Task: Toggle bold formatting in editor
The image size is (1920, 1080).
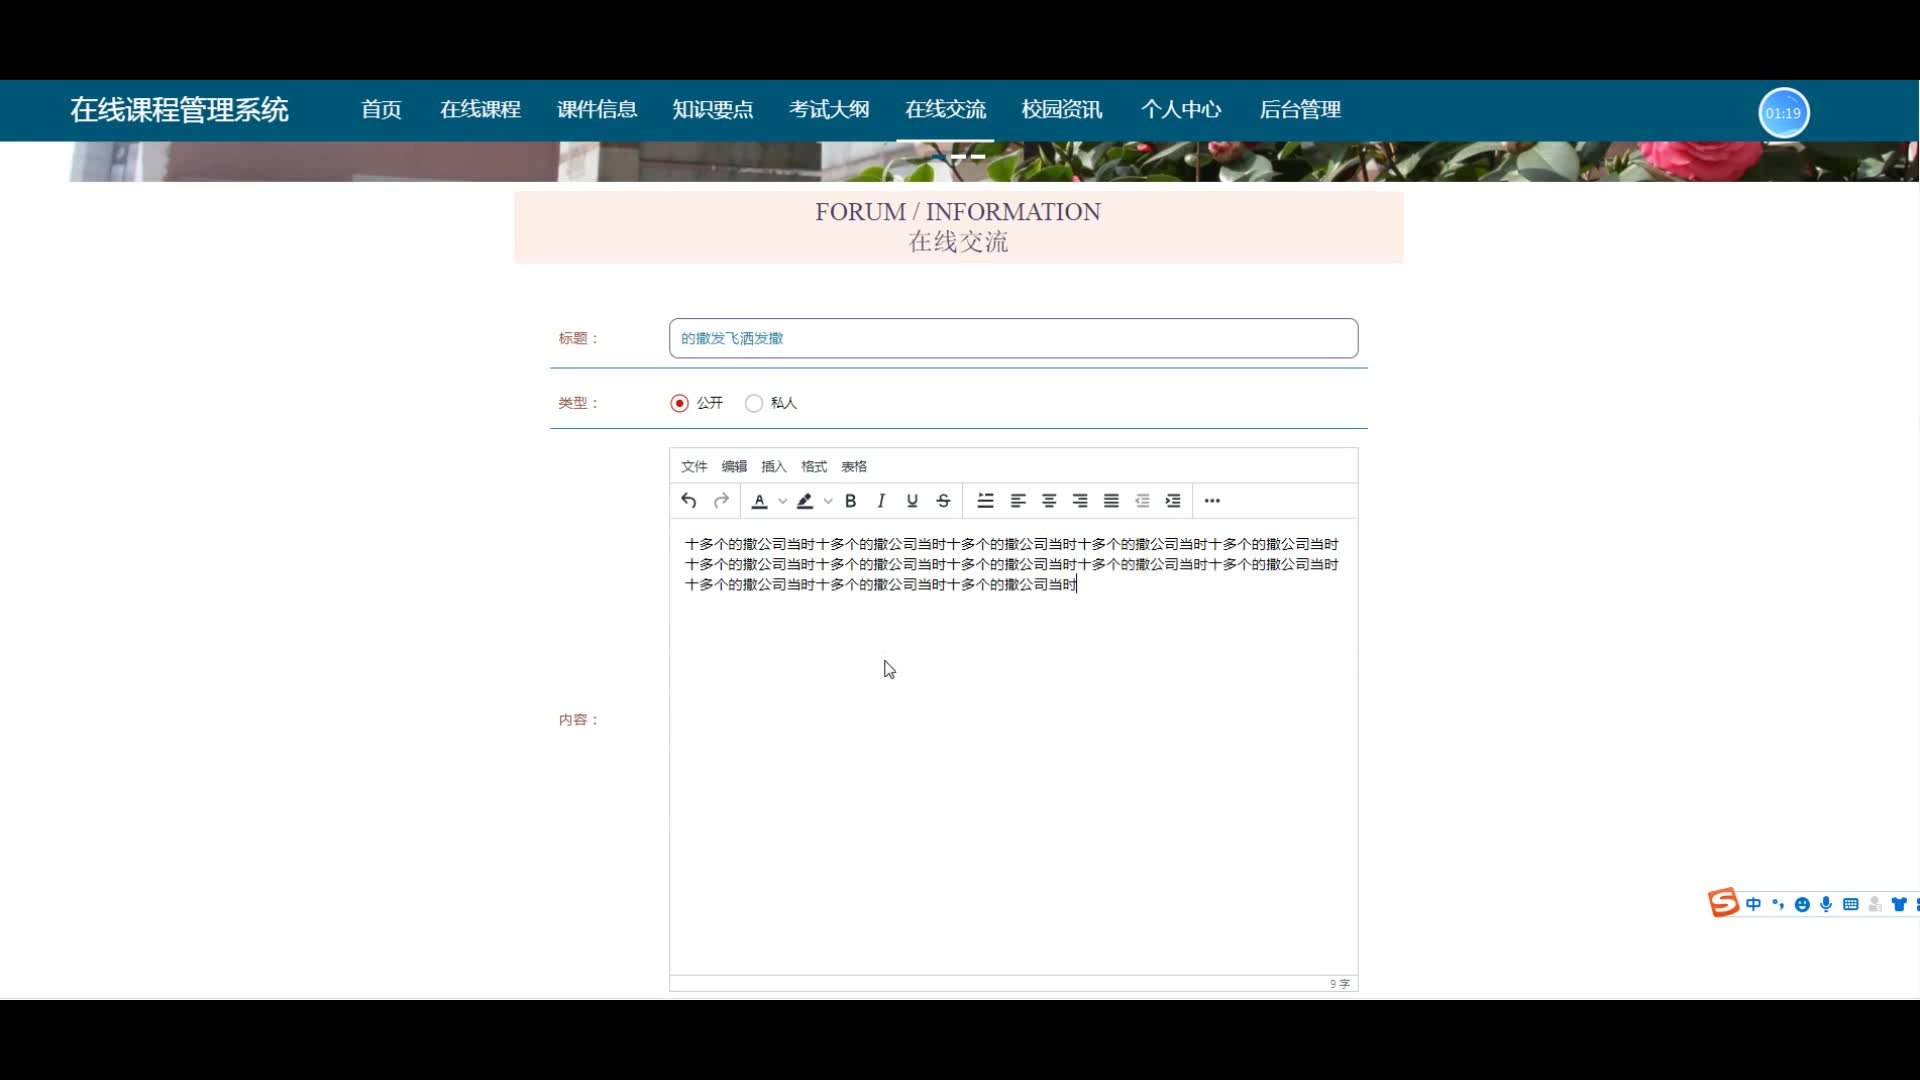Action: (x=850, y=501)
